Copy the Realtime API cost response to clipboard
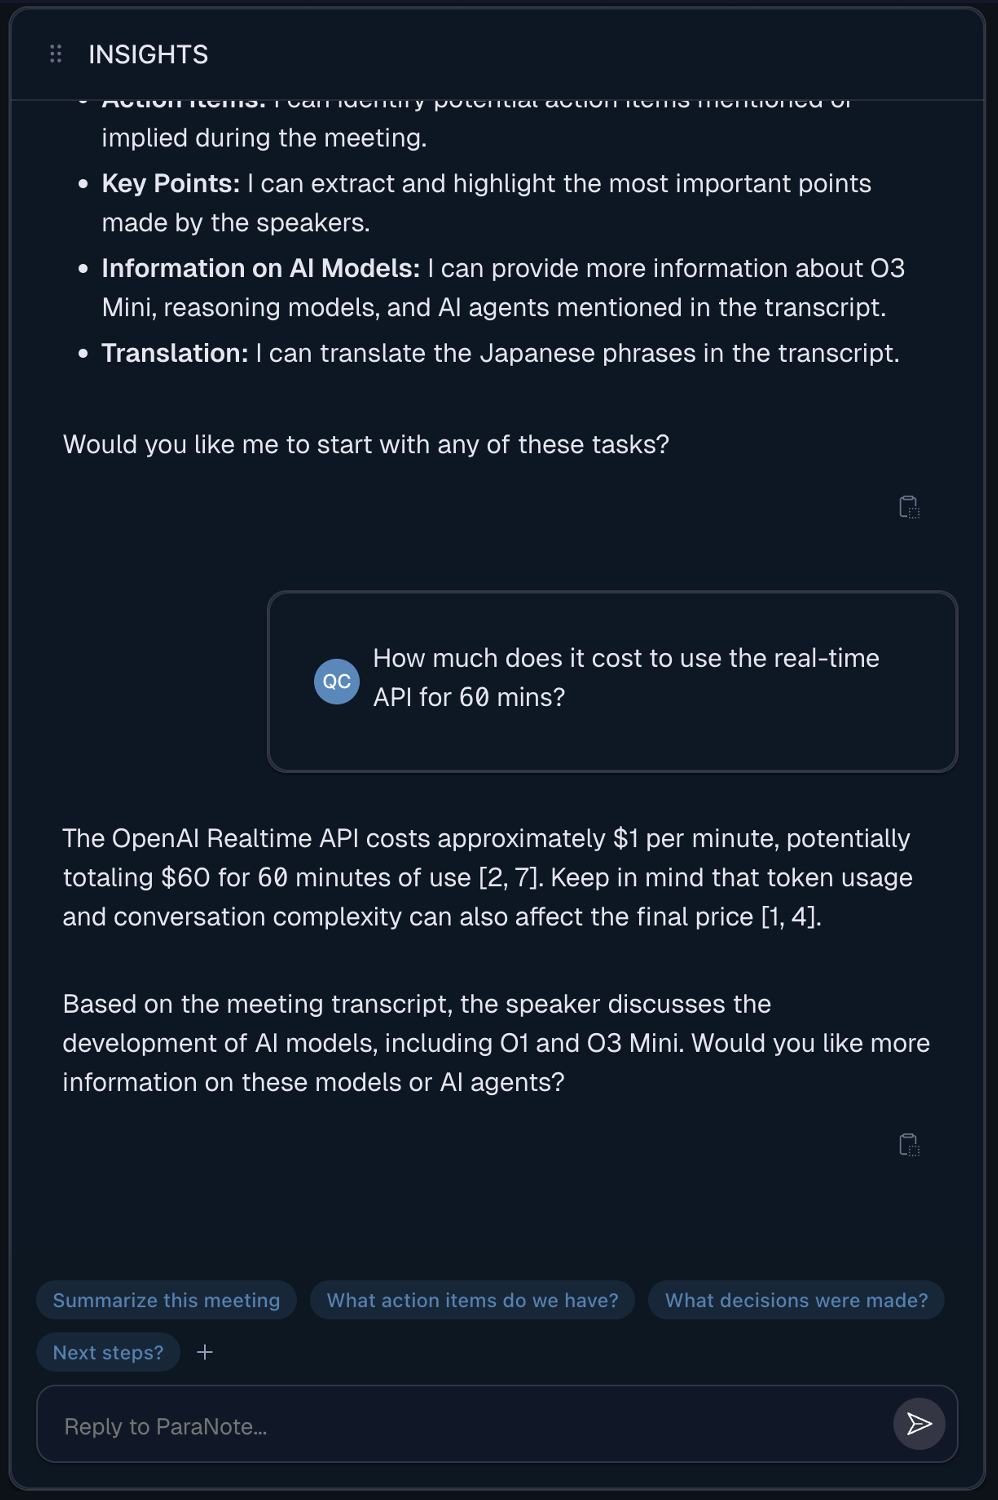This screenshot has width=998, height=1500. [908, 1144]
